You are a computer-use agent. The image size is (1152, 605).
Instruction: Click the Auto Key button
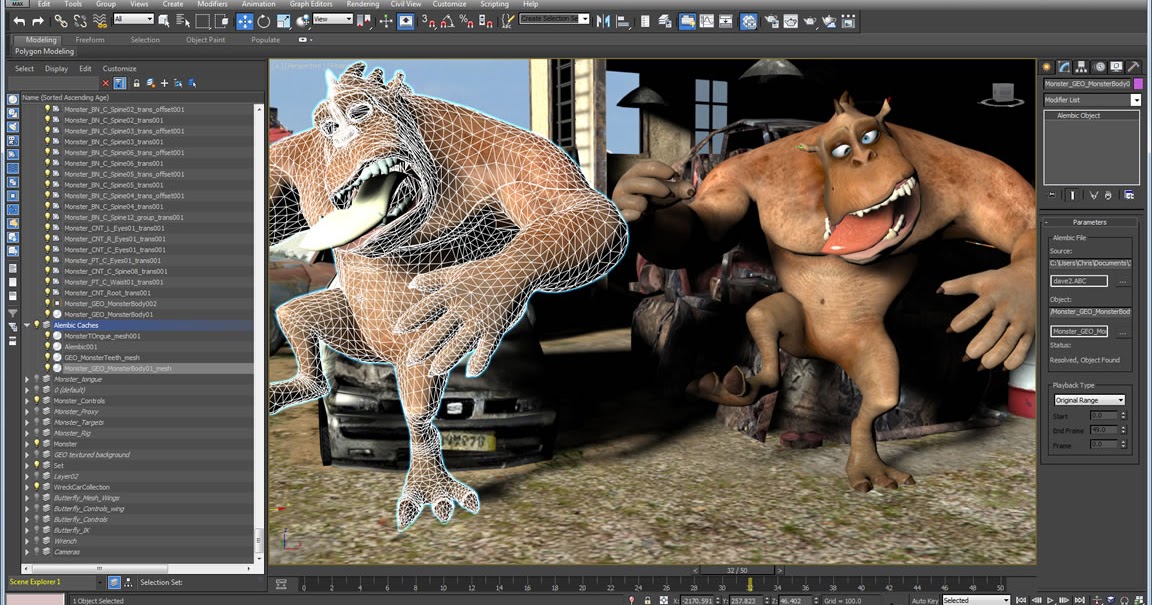click(x=924, y=601)
